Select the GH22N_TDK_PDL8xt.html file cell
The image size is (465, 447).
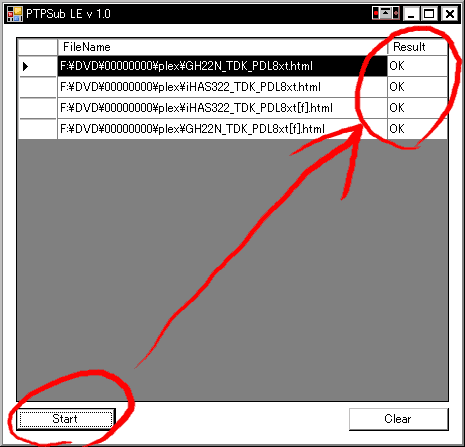[x=223, y=66]
